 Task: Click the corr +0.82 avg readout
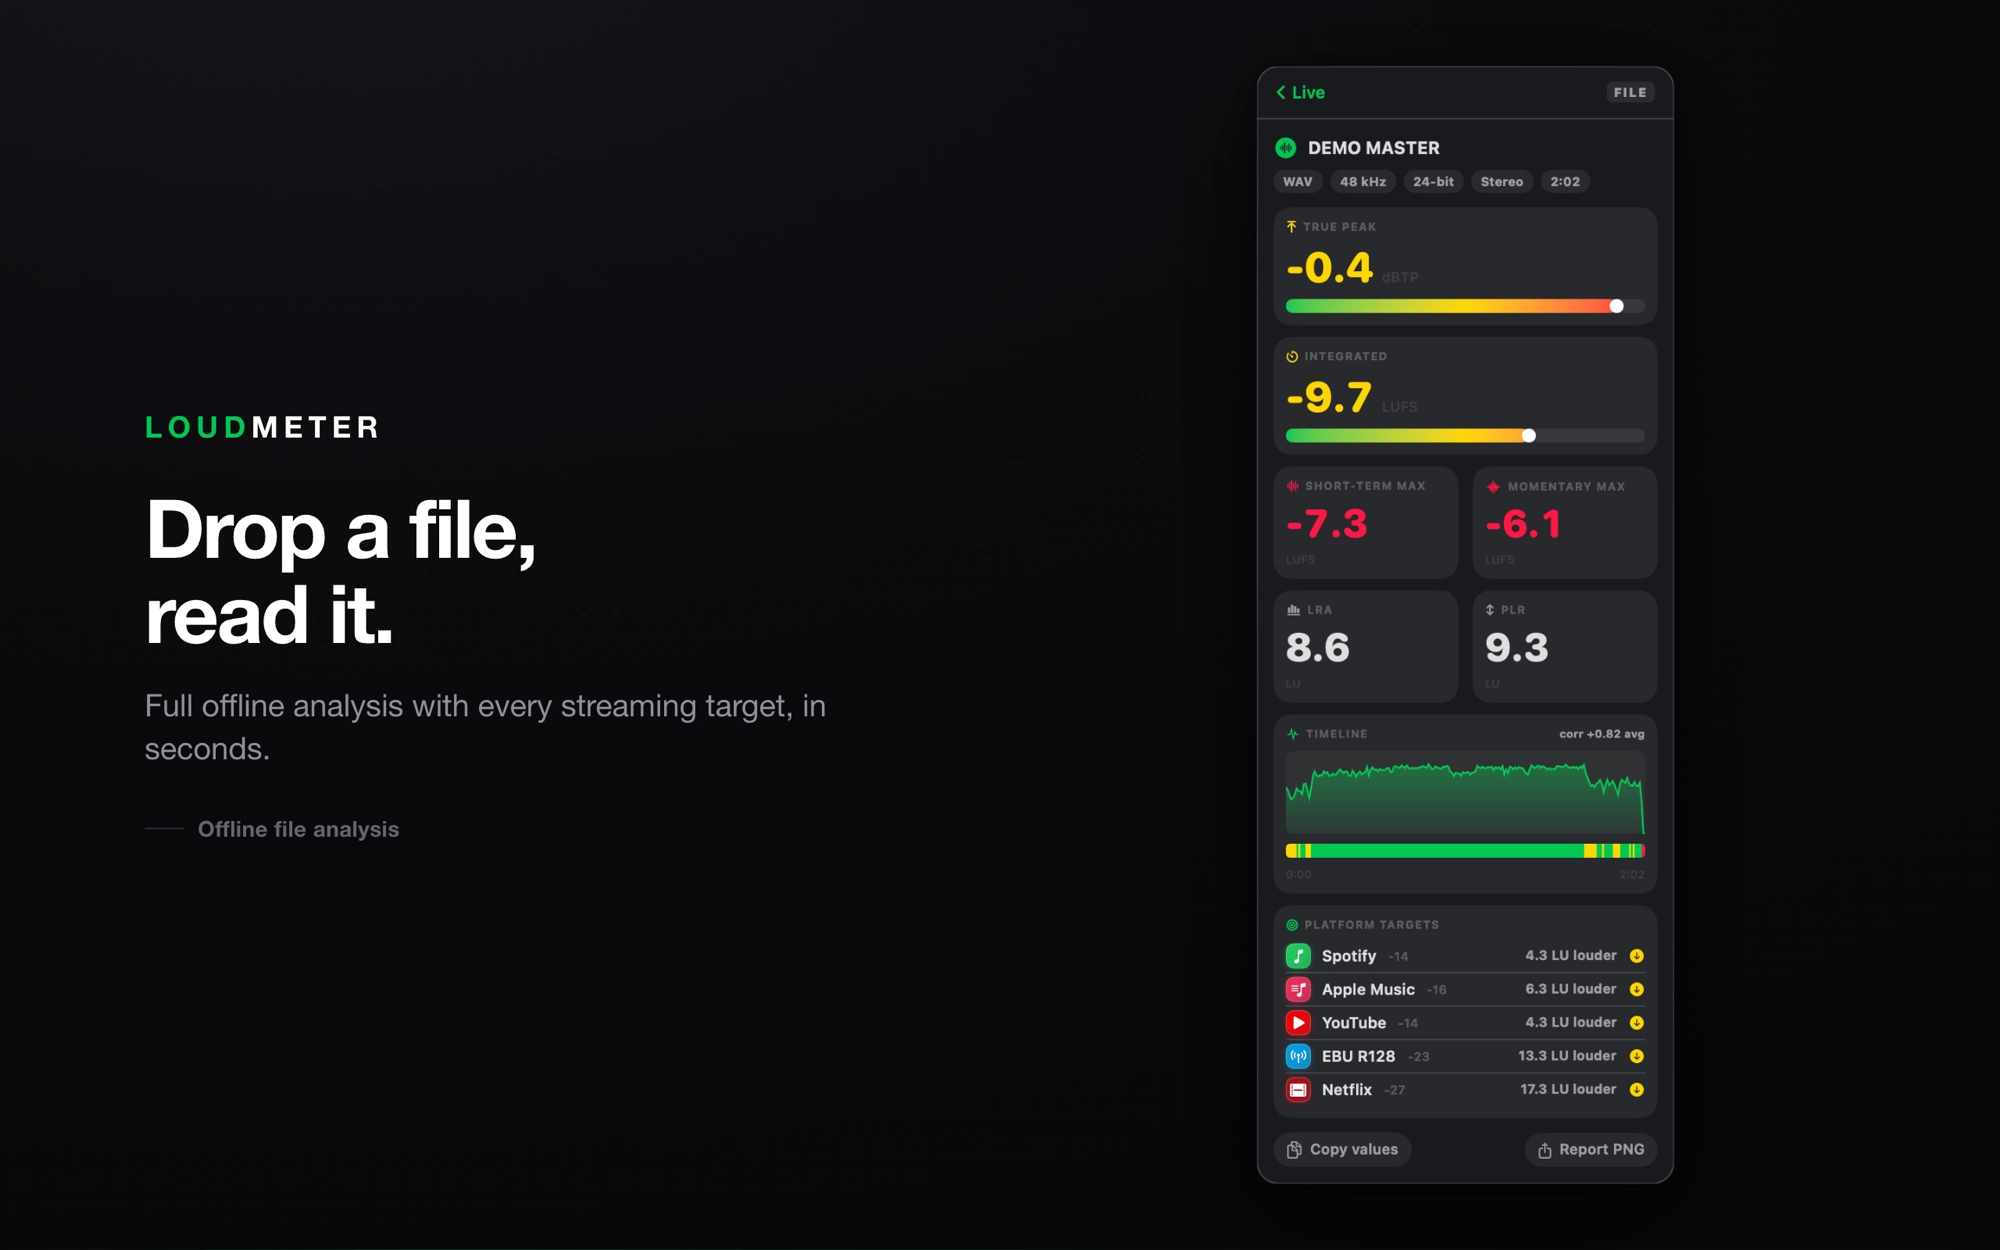[1601, 734]
